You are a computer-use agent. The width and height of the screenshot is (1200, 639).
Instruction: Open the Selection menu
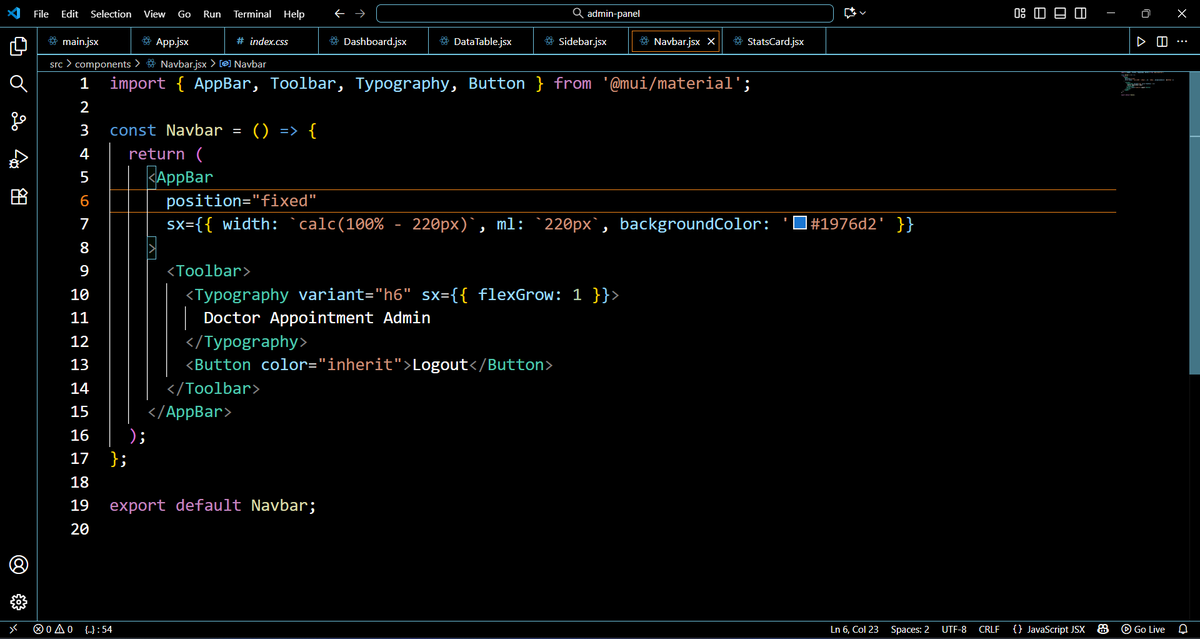point(111,14)
